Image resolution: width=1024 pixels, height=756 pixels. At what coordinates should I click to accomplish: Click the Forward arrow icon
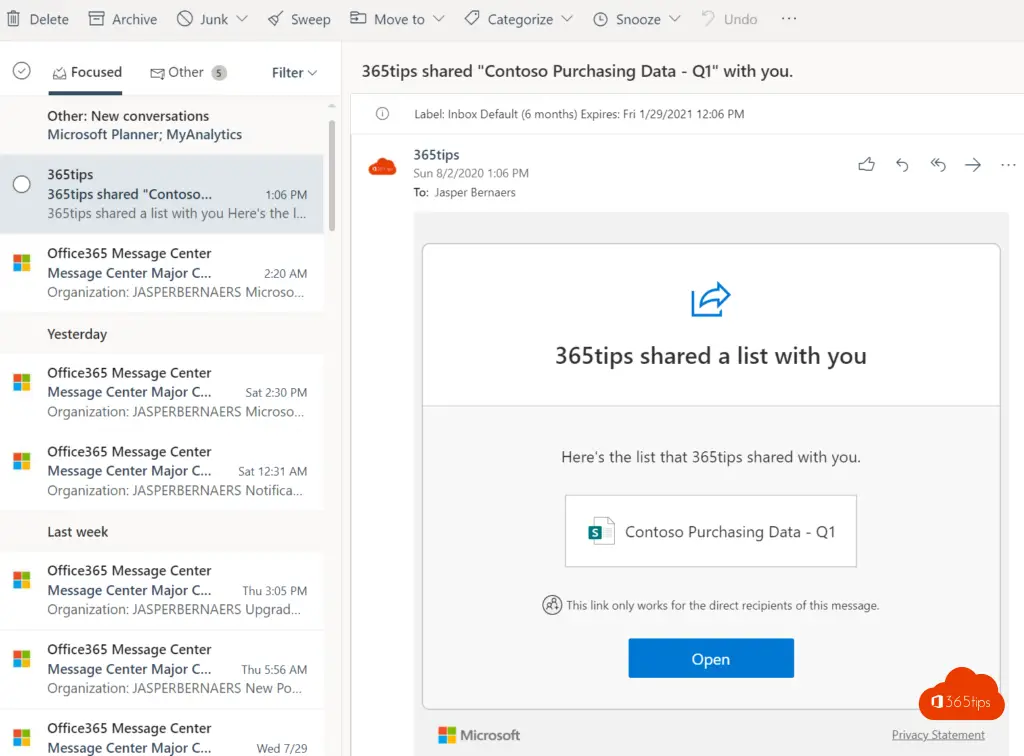(973, 165)
